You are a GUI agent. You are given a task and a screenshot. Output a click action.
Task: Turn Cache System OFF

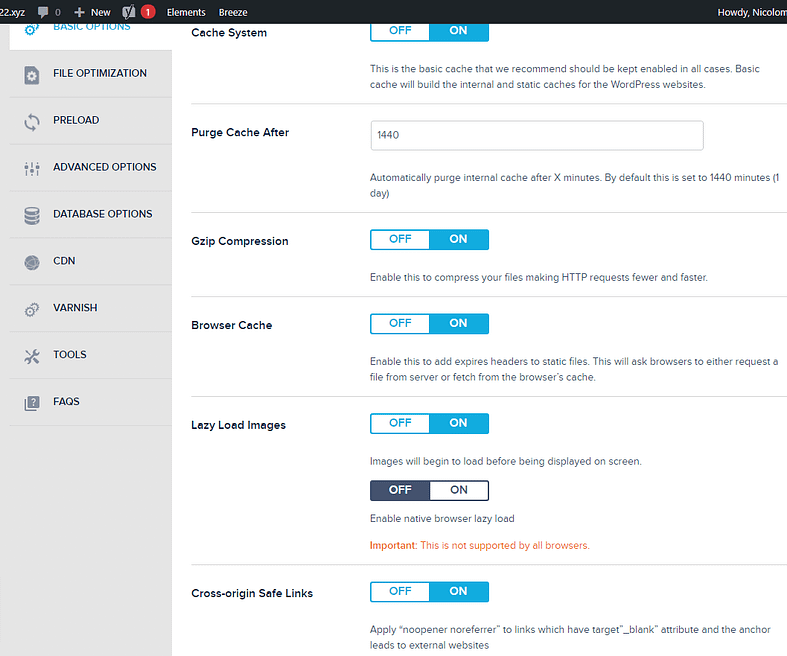tap(400, 32)
